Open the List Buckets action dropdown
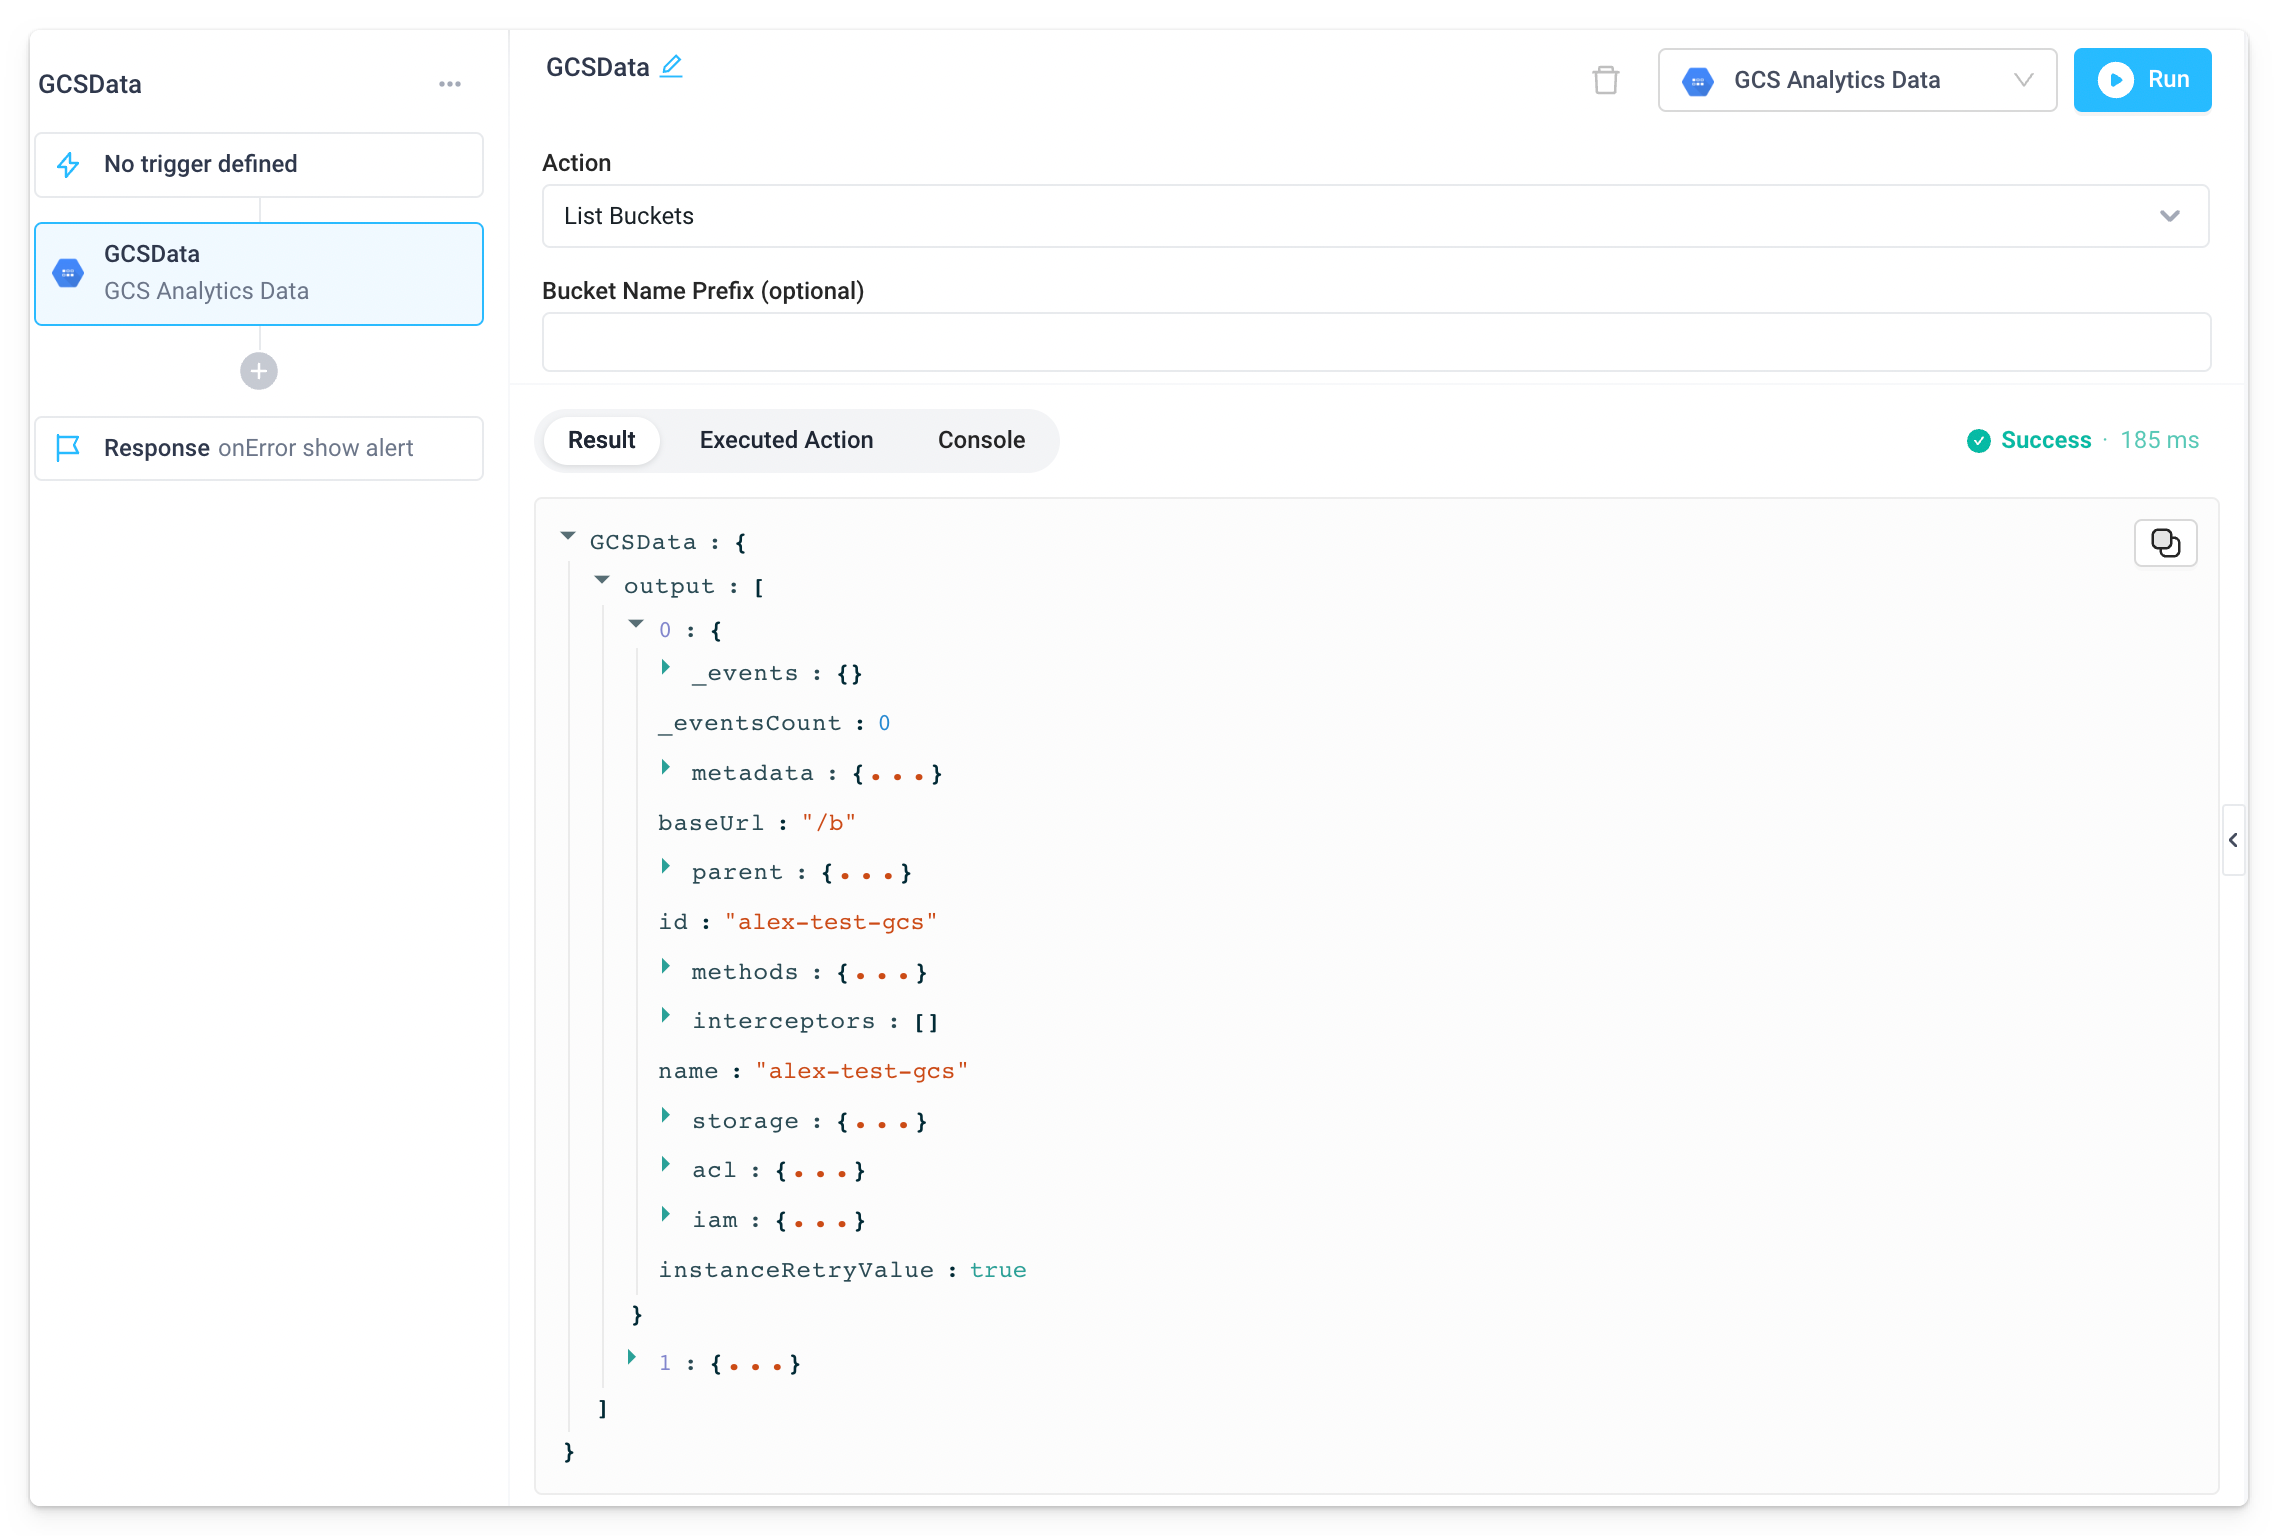Viewport: 2278px width, 1536px height. click(1375, 216)
